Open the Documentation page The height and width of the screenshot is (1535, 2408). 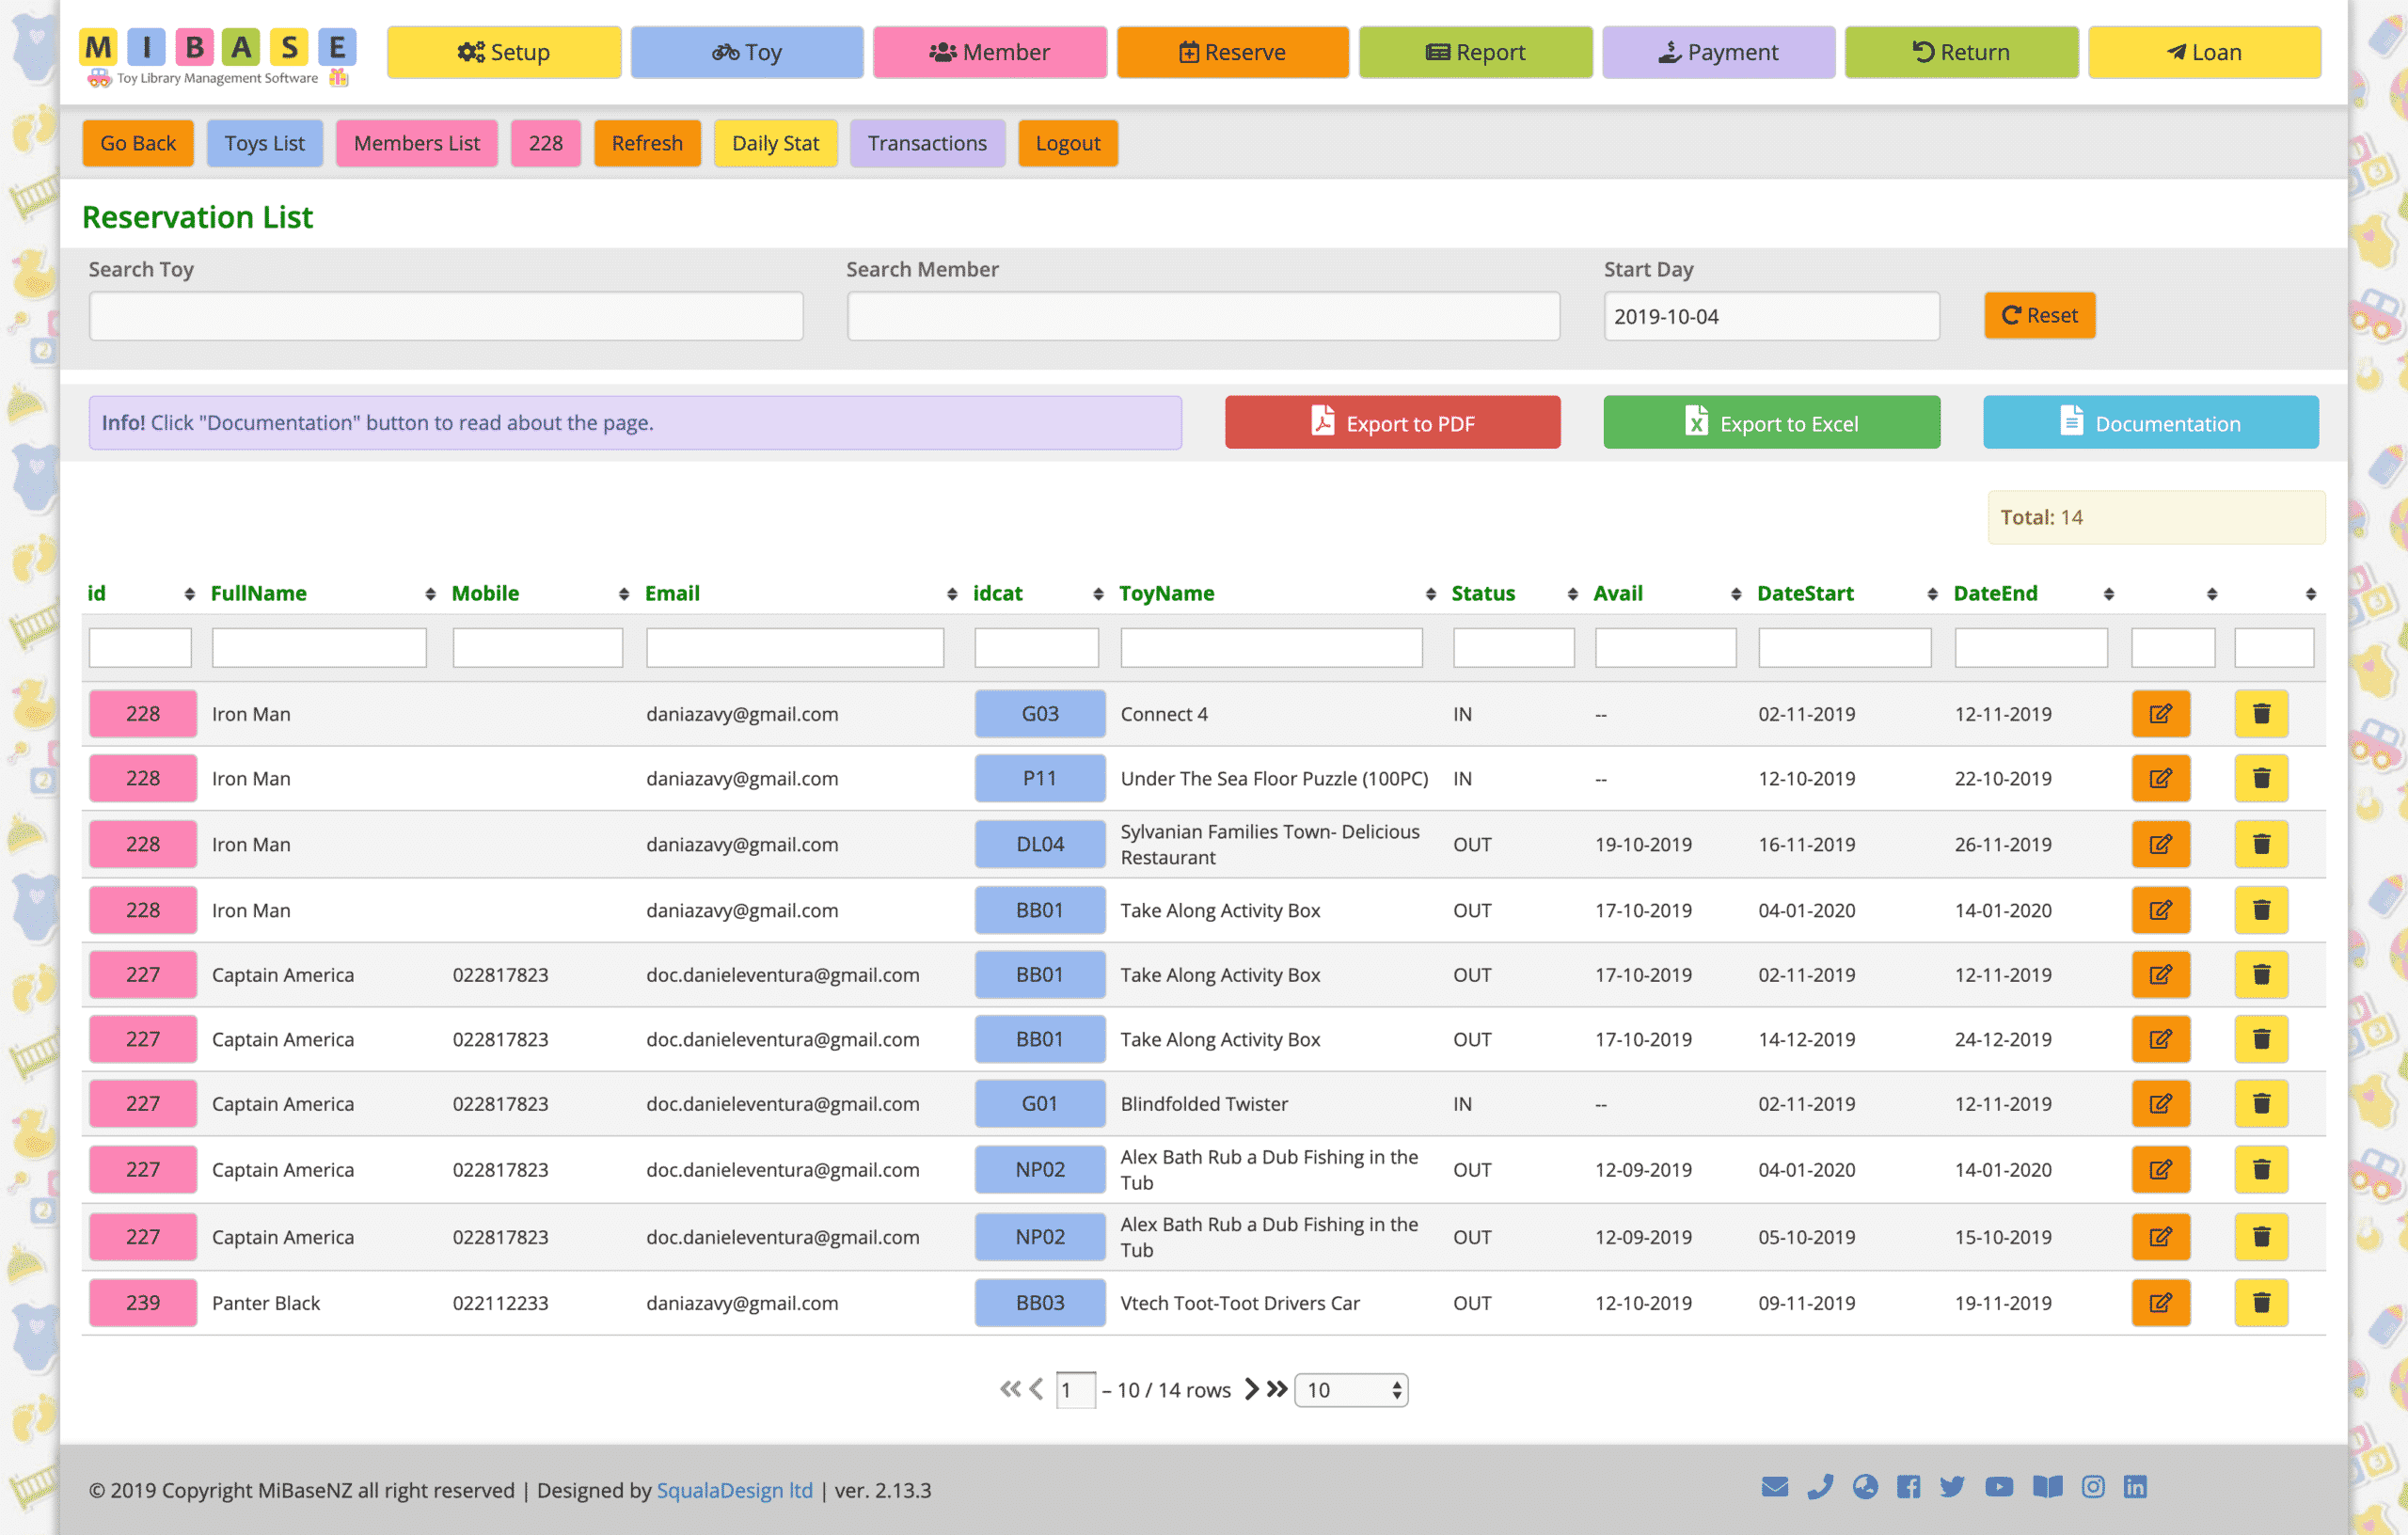[2151, 423]
